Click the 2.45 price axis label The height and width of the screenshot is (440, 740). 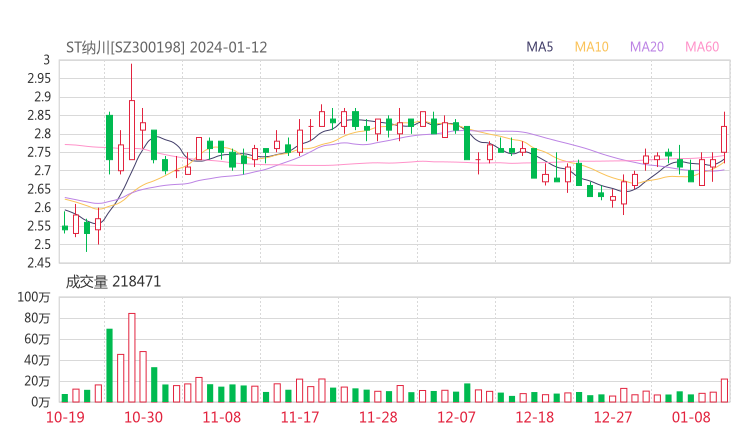tap(39, 263)
